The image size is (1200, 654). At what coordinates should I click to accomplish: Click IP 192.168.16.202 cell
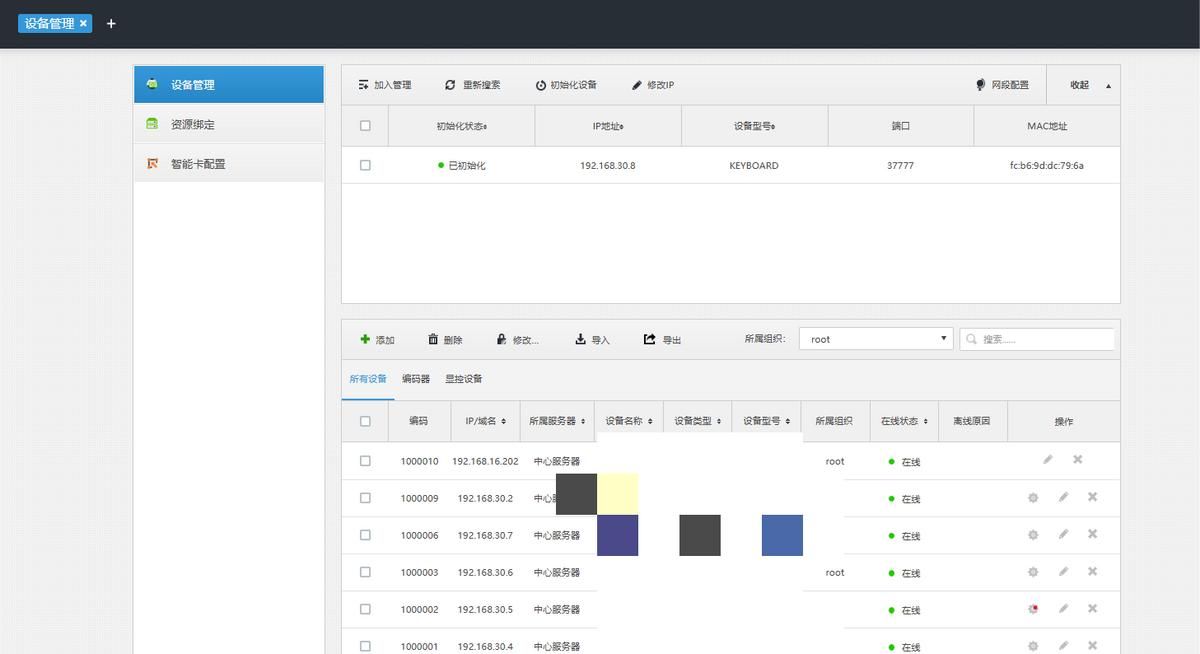click(485, 461)
